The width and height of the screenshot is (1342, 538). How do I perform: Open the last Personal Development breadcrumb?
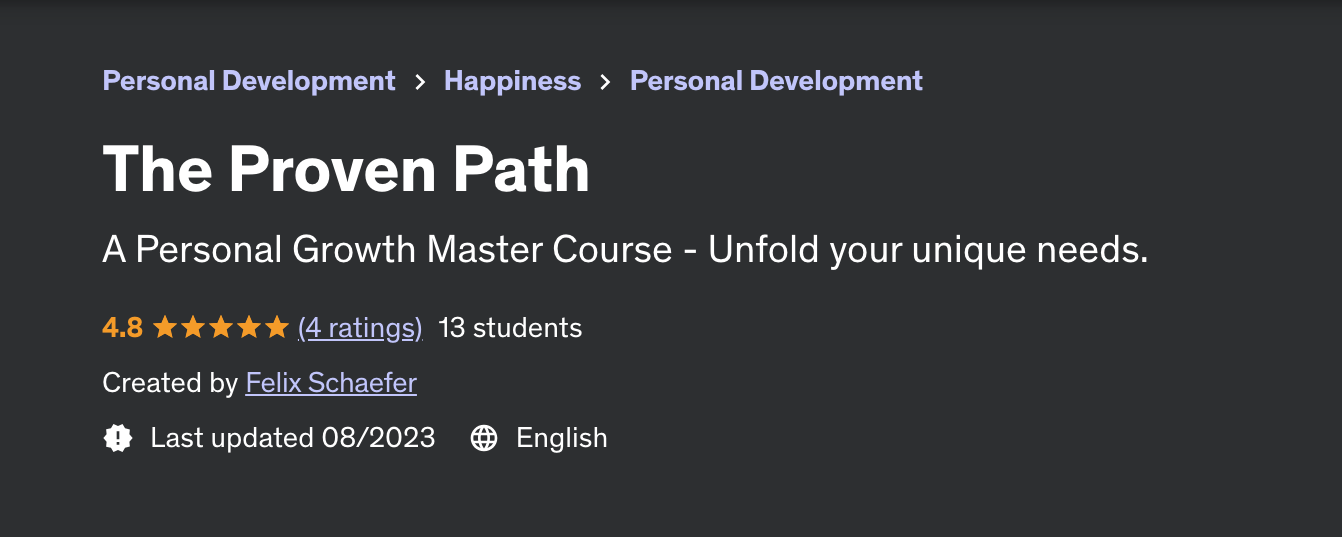pyautogui.click(x=776, y=81)
